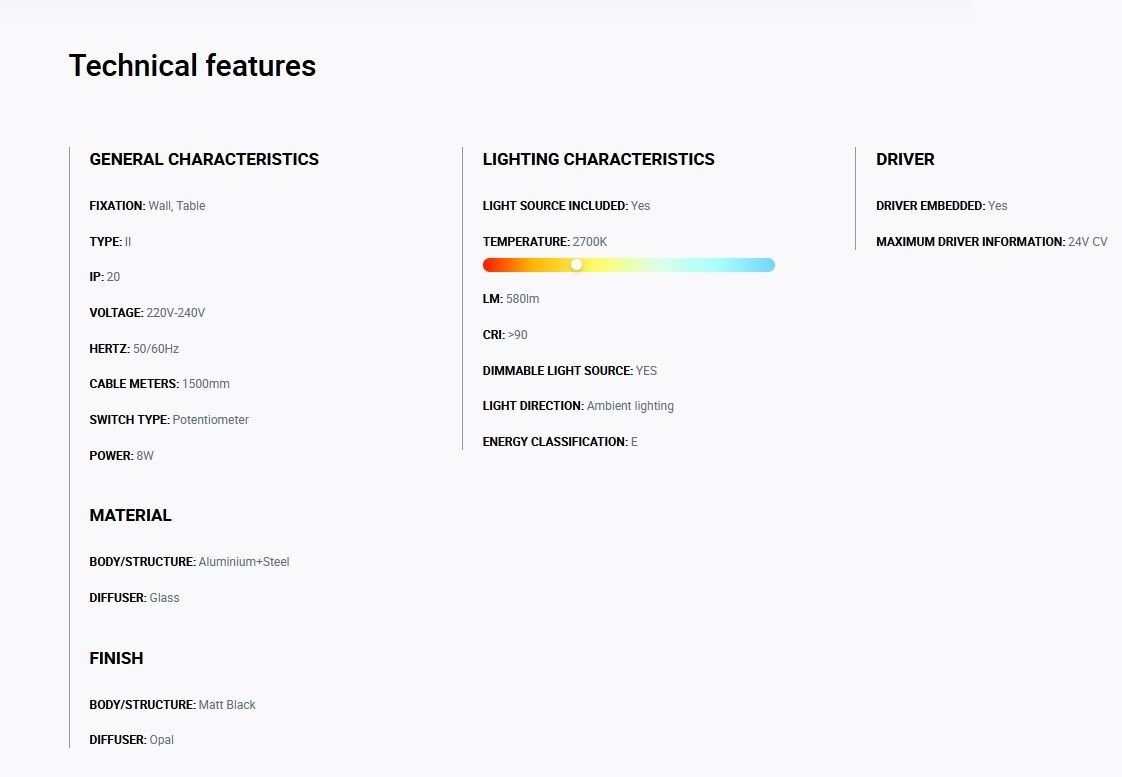
Task: Select the LIGHTING CHARACTERISTICS heading
Action: pos(598,159)
